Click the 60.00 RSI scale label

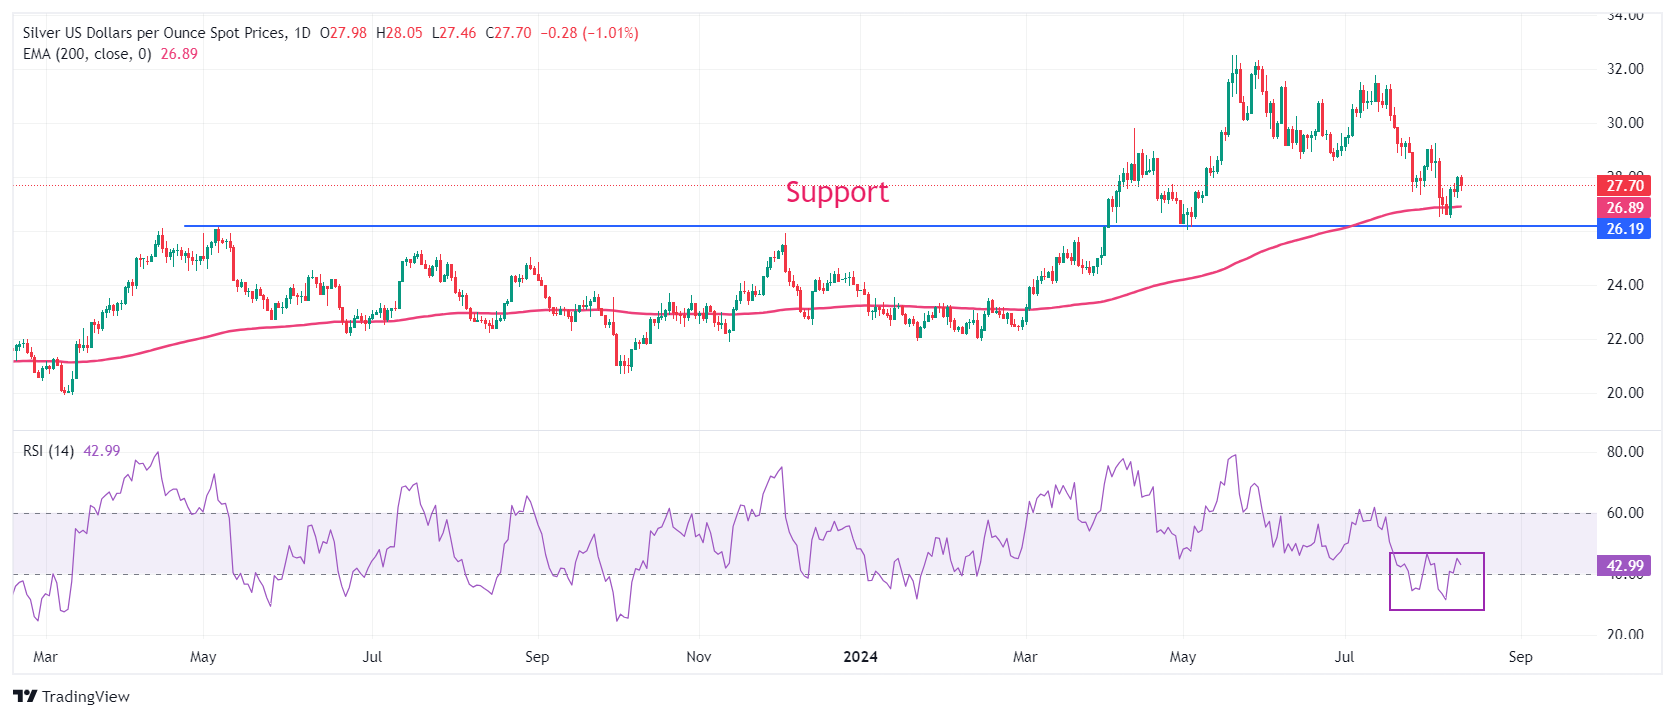point(1624,513)
